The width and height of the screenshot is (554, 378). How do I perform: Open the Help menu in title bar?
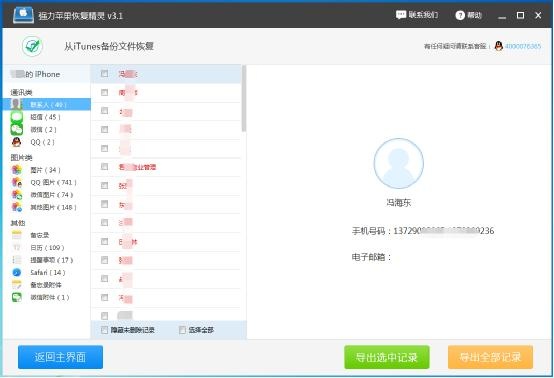(x=468, y=15)
